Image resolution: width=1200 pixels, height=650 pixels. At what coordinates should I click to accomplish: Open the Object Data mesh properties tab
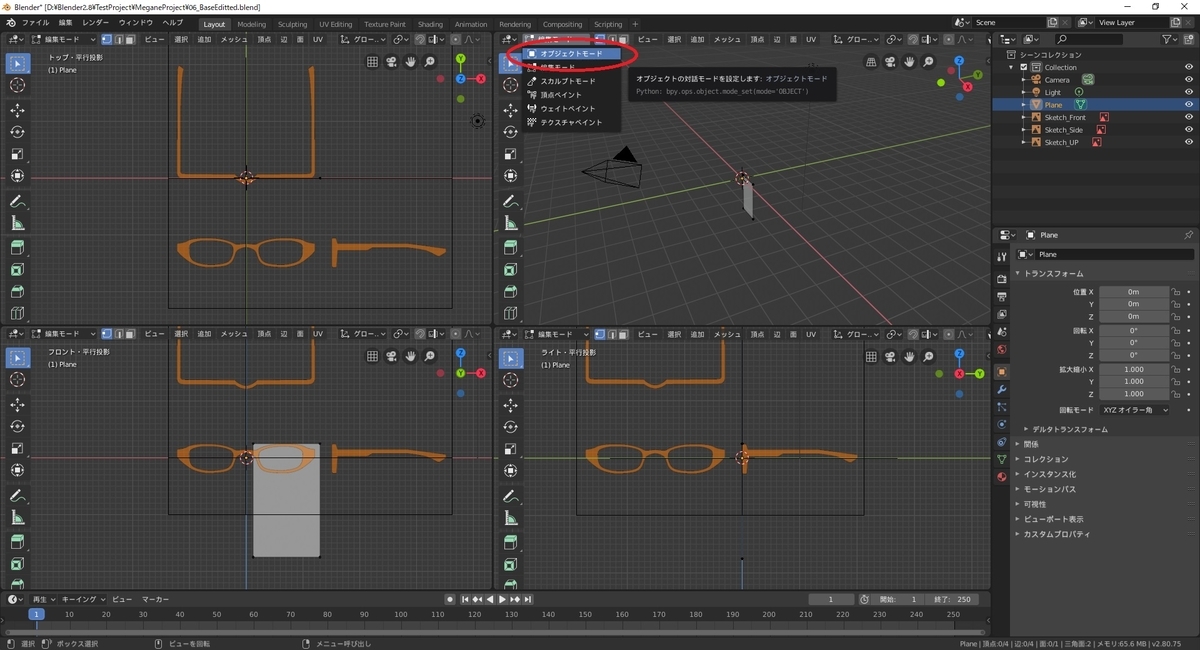[1002, 459]
